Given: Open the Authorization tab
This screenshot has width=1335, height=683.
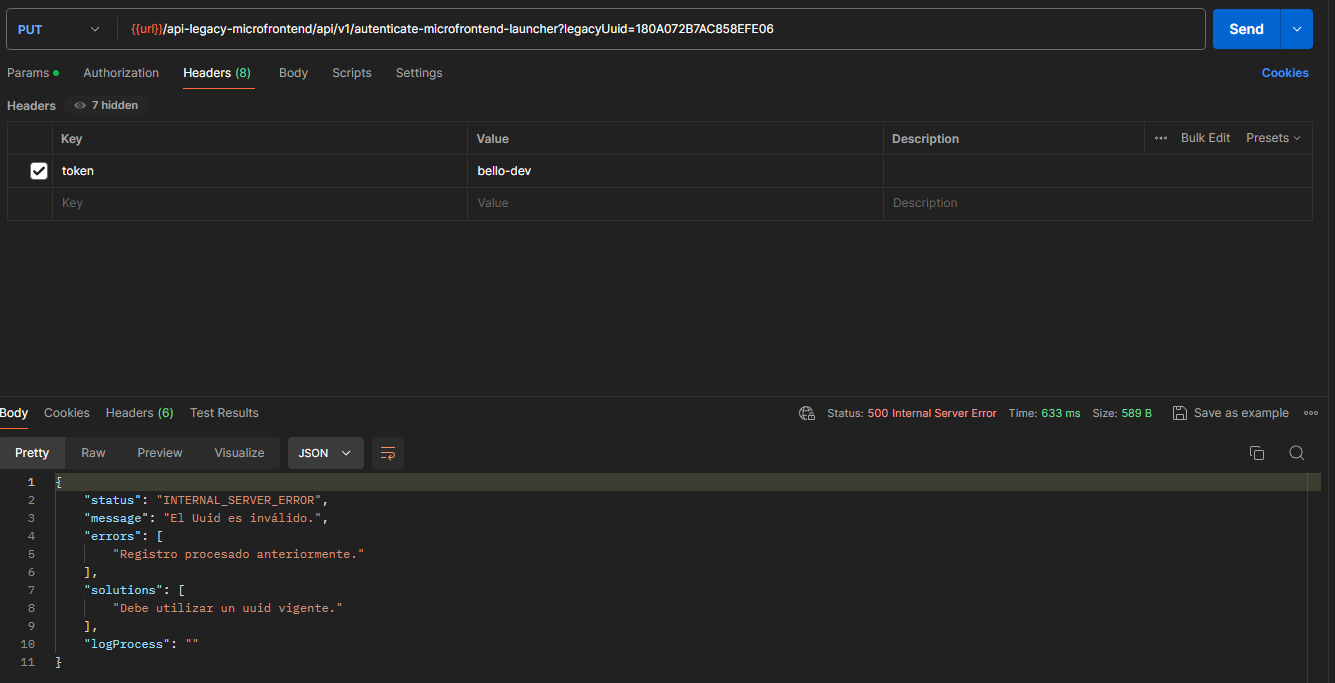Looking at the screenshot, I should pyautogui.click(x=121, y=73).
